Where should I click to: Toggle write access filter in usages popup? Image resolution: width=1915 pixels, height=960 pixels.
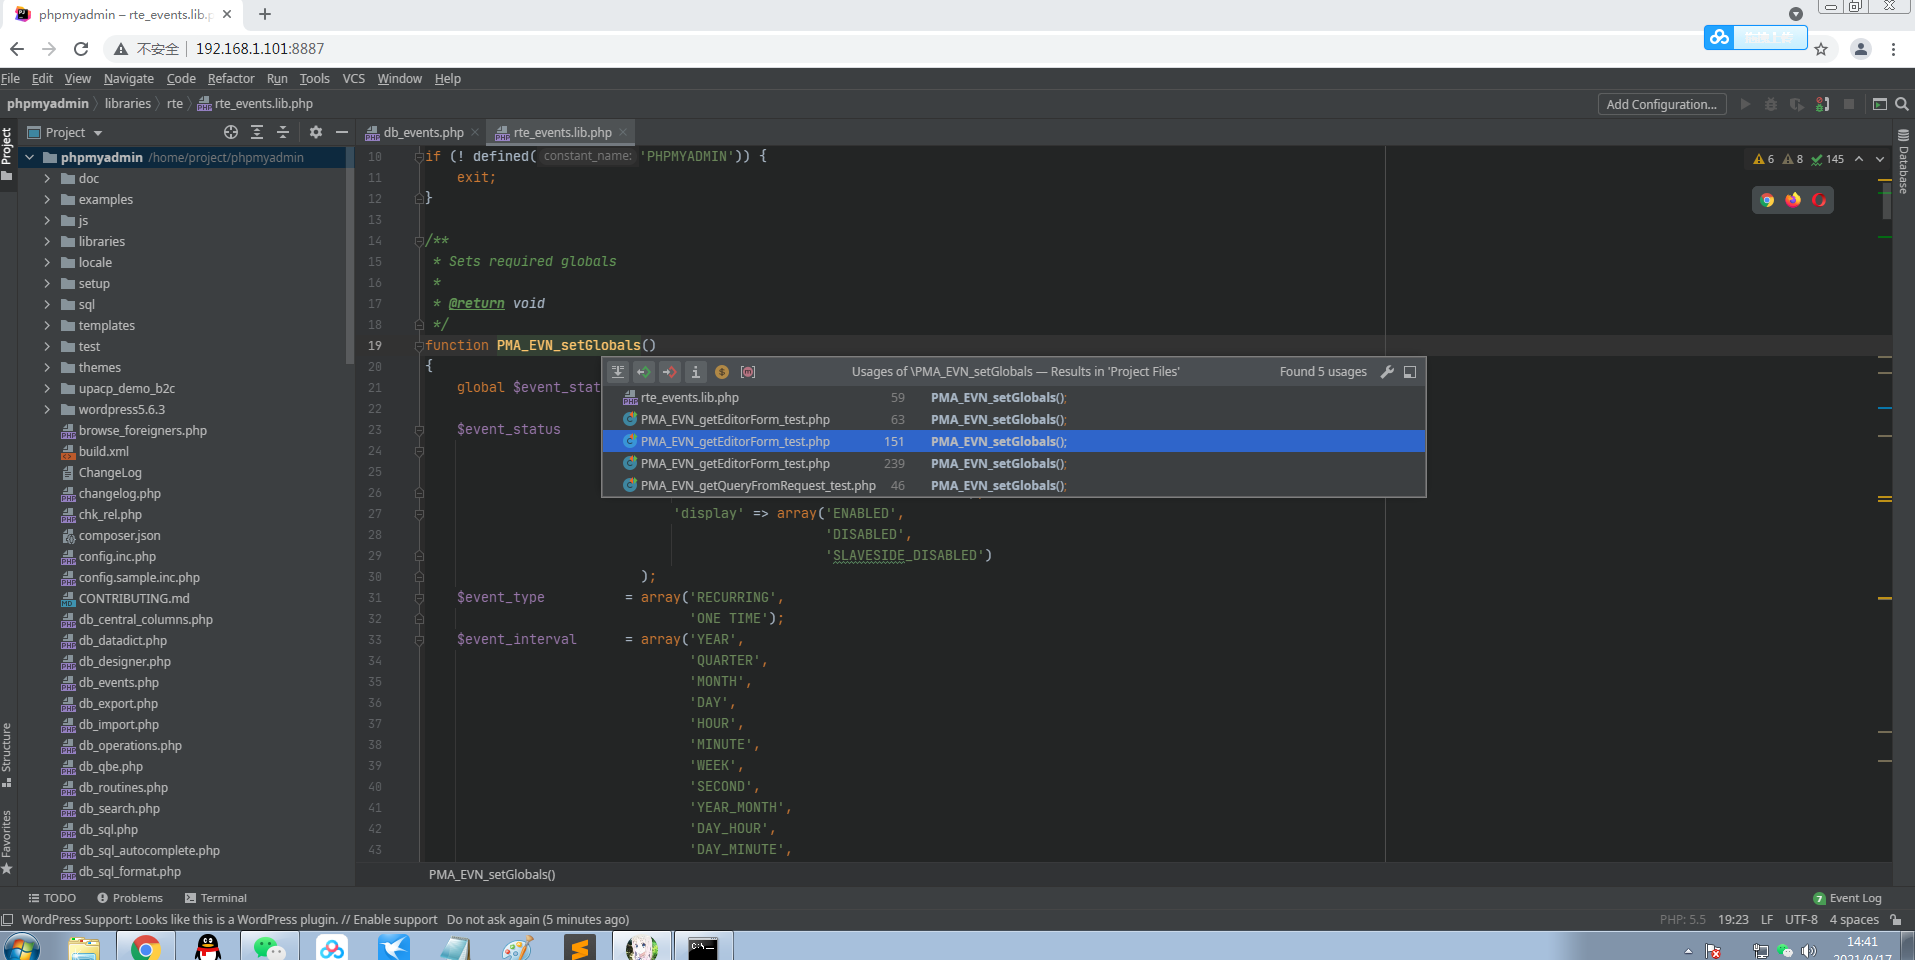coord(670,372)
